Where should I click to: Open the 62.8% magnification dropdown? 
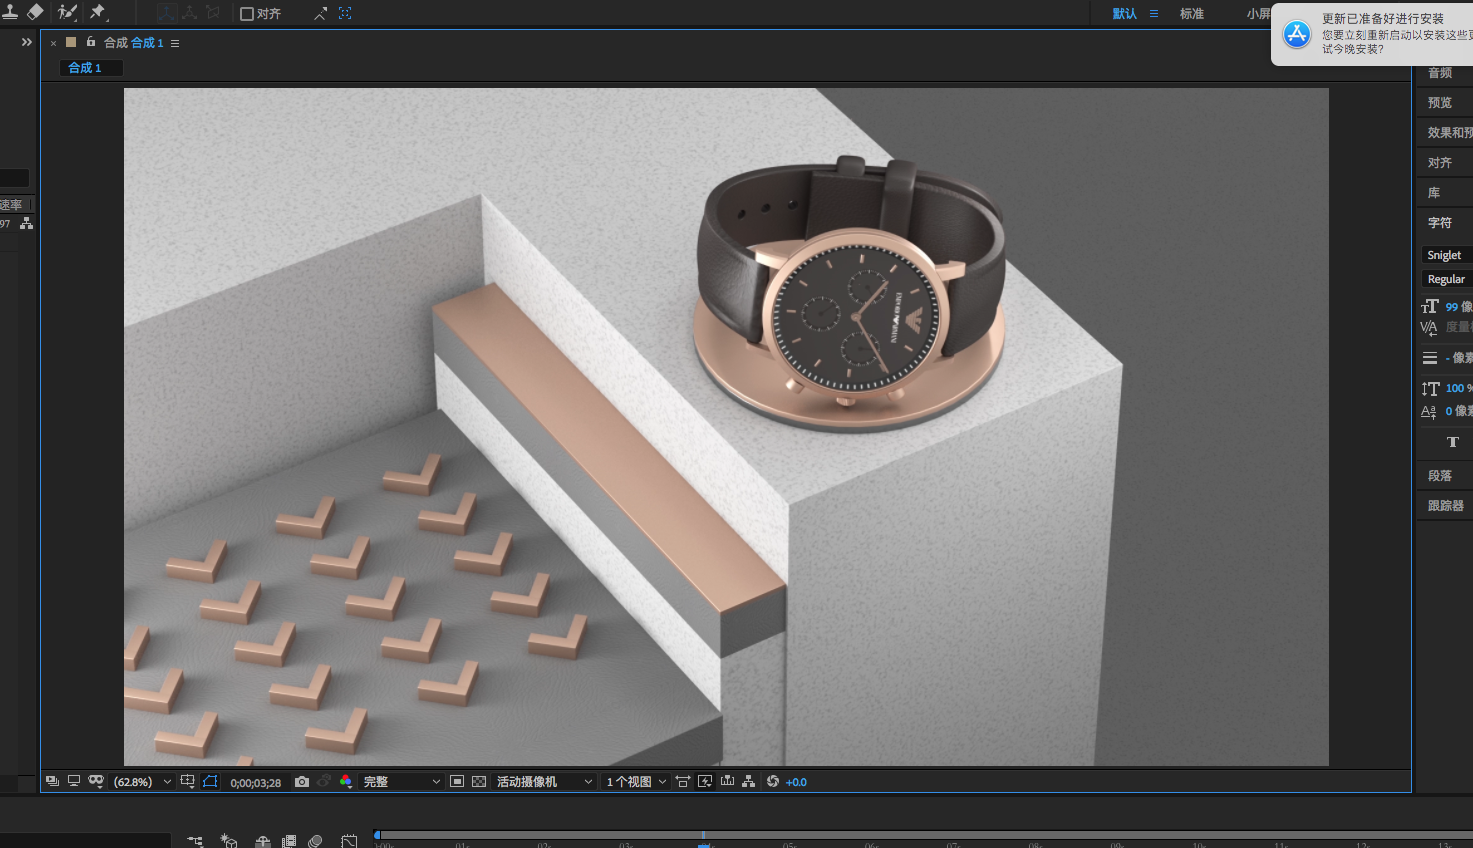(142, 782)
